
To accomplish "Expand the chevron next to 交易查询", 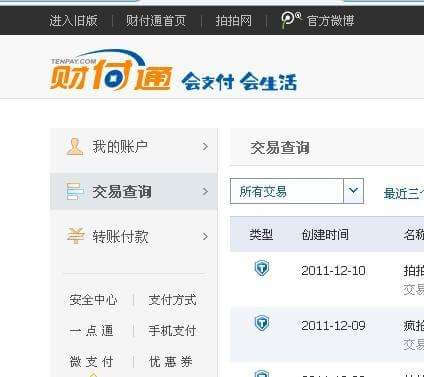I will (205, 191).
